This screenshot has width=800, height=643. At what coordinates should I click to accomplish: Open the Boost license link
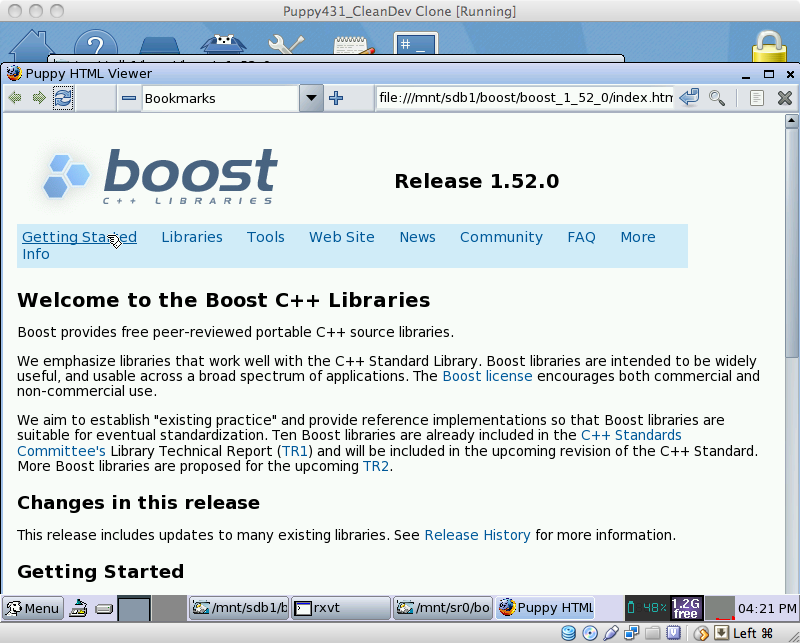[487, 376]
